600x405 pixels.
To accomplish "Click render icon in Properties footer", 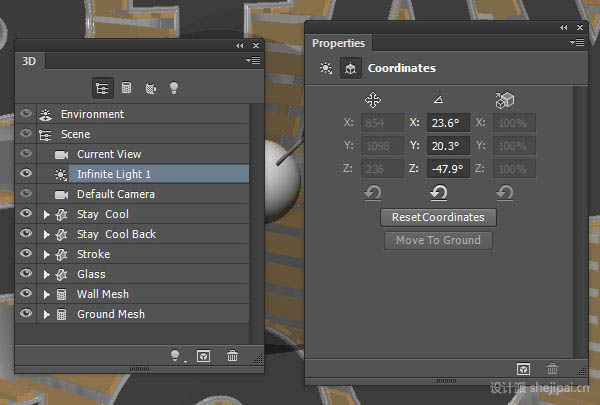I will 523,369.
